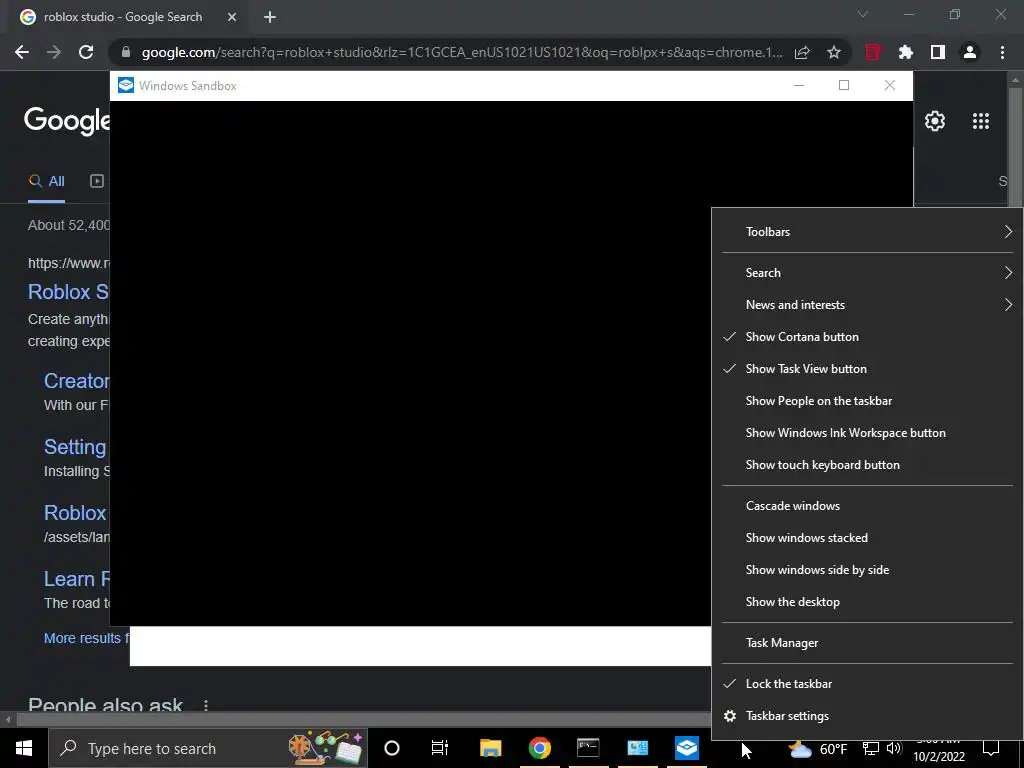Open the command prompt taskbar icon

point(588,748)
